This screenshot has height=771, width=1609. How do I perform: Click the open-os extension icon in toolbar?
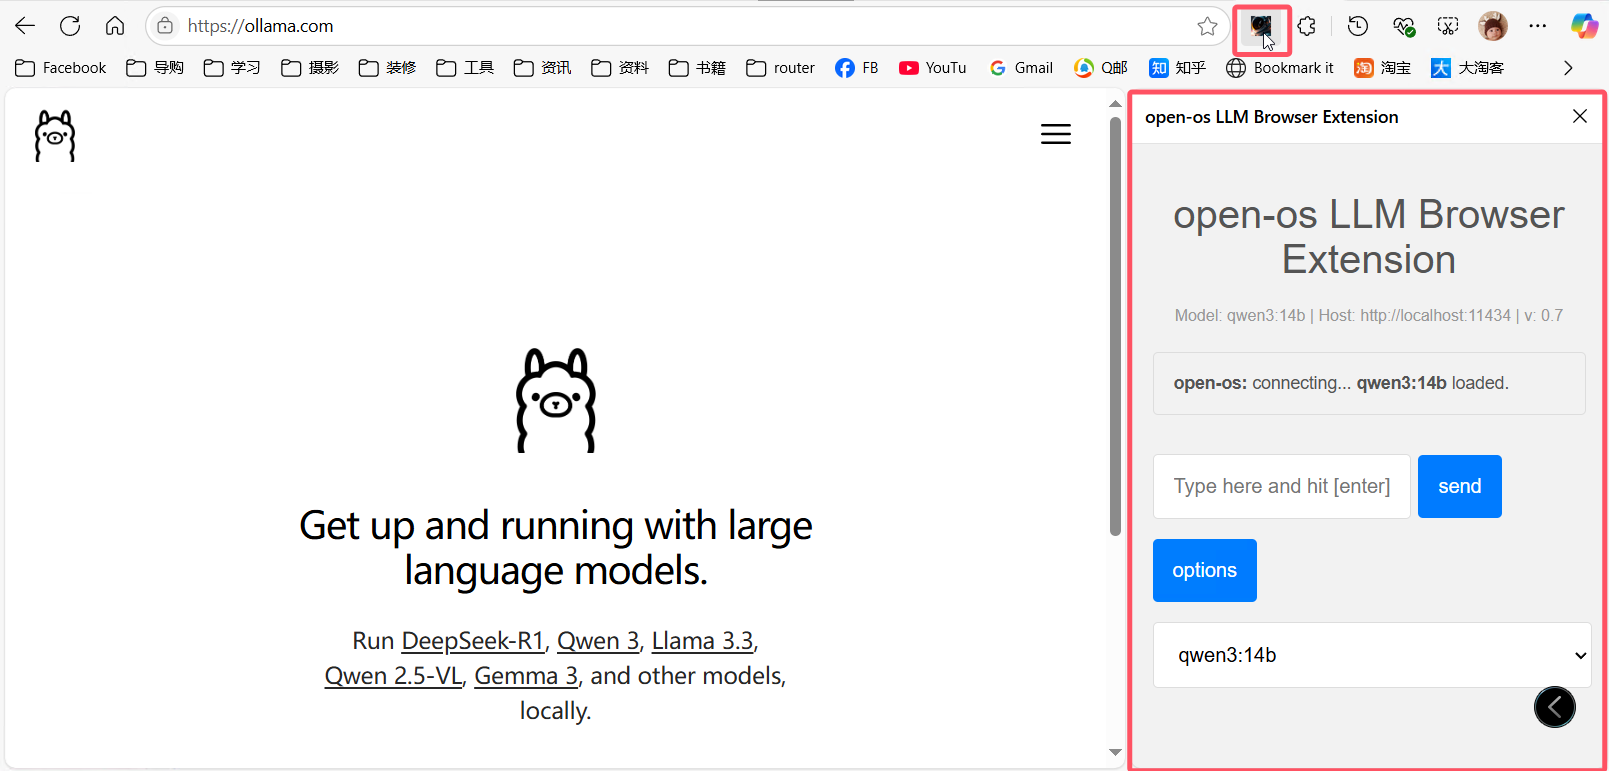tap(1261, 27)
